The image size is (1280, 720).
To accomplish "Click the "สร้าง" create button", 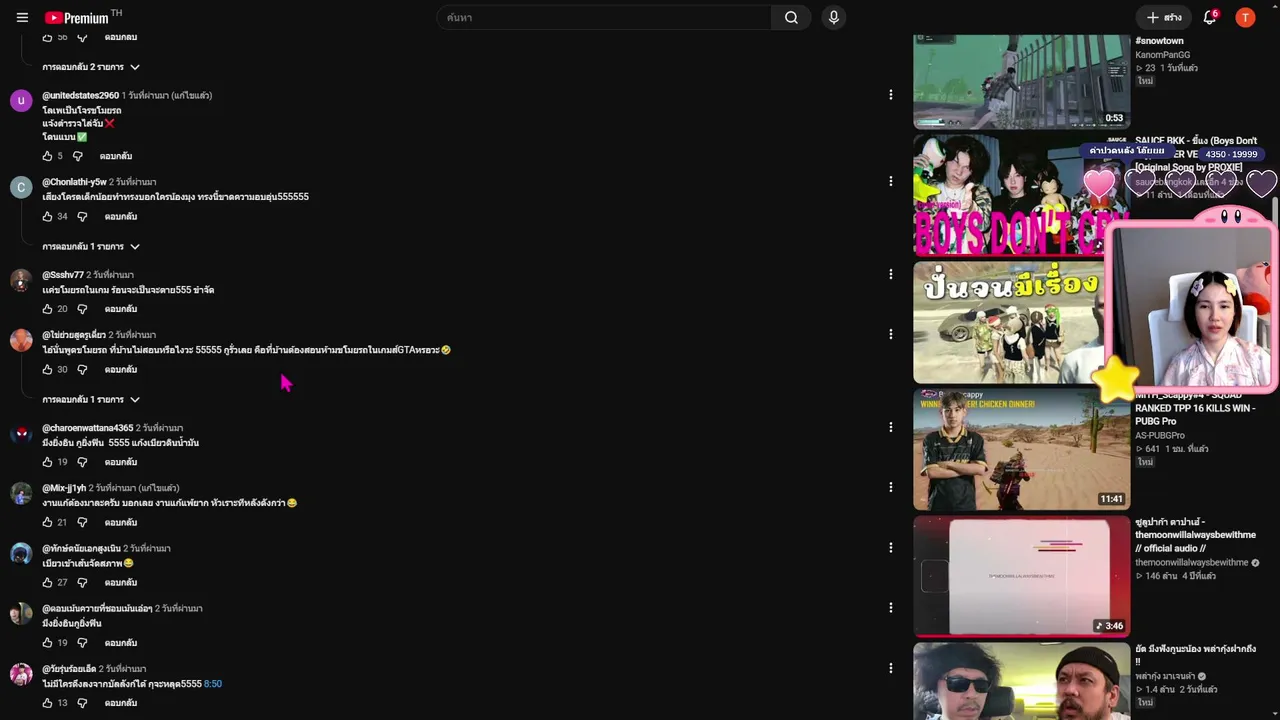I will (1163, 18).
